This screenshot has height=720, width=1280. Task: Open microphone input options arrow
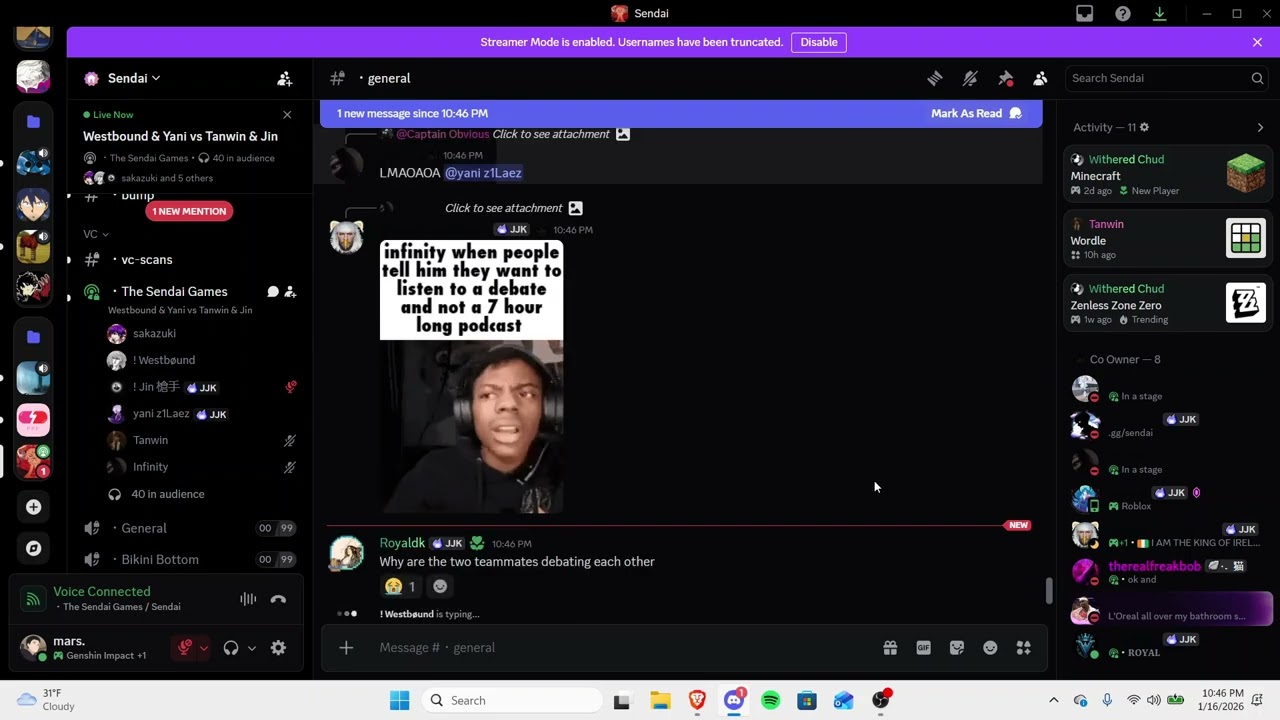(x=204, y=648)
